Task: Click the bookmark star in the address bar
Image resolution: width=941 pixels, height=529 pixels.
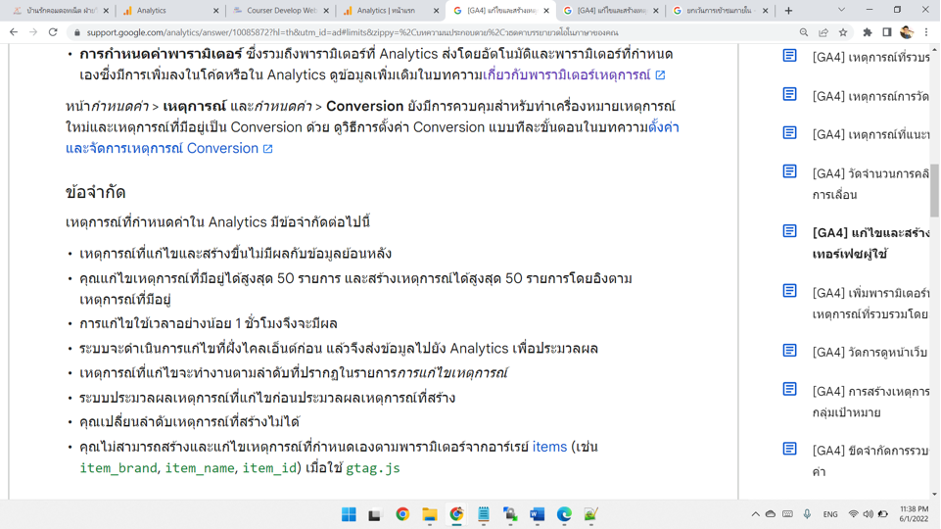Action: (842, 32)
